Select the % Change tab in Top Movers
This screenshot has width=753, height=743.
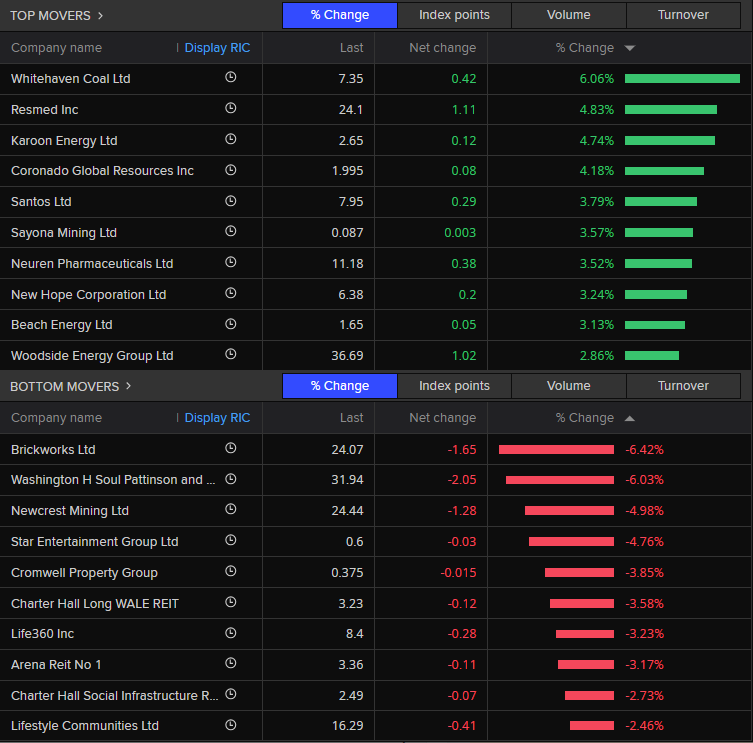340,15
